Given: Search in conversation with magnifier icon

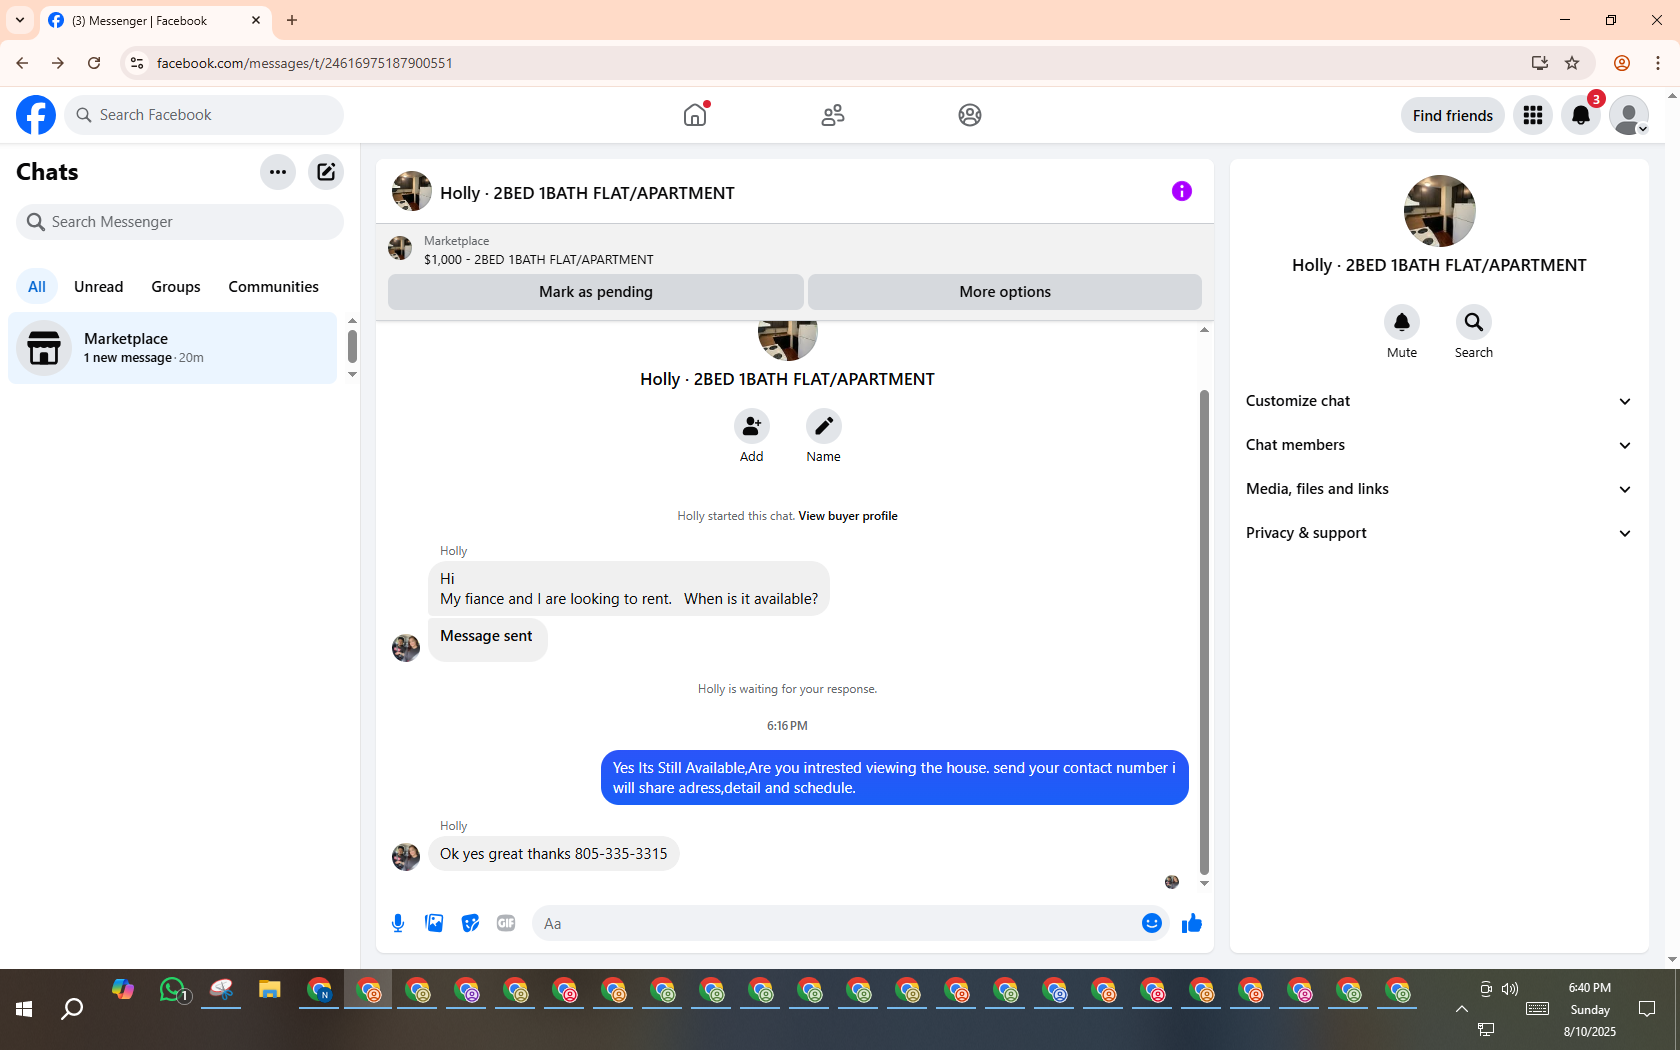Looking at the screenshot, I should [x=1474, y=322].
